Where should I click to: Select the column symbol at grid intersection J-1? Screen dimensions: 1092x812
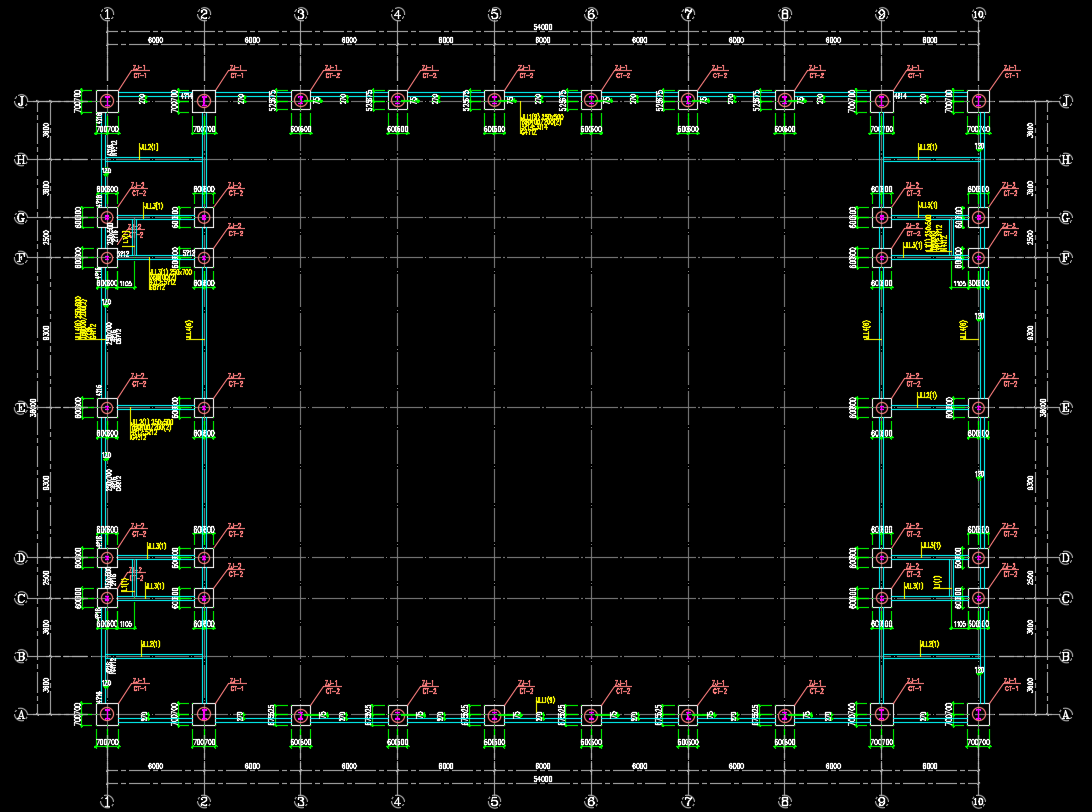click(107, 101)
